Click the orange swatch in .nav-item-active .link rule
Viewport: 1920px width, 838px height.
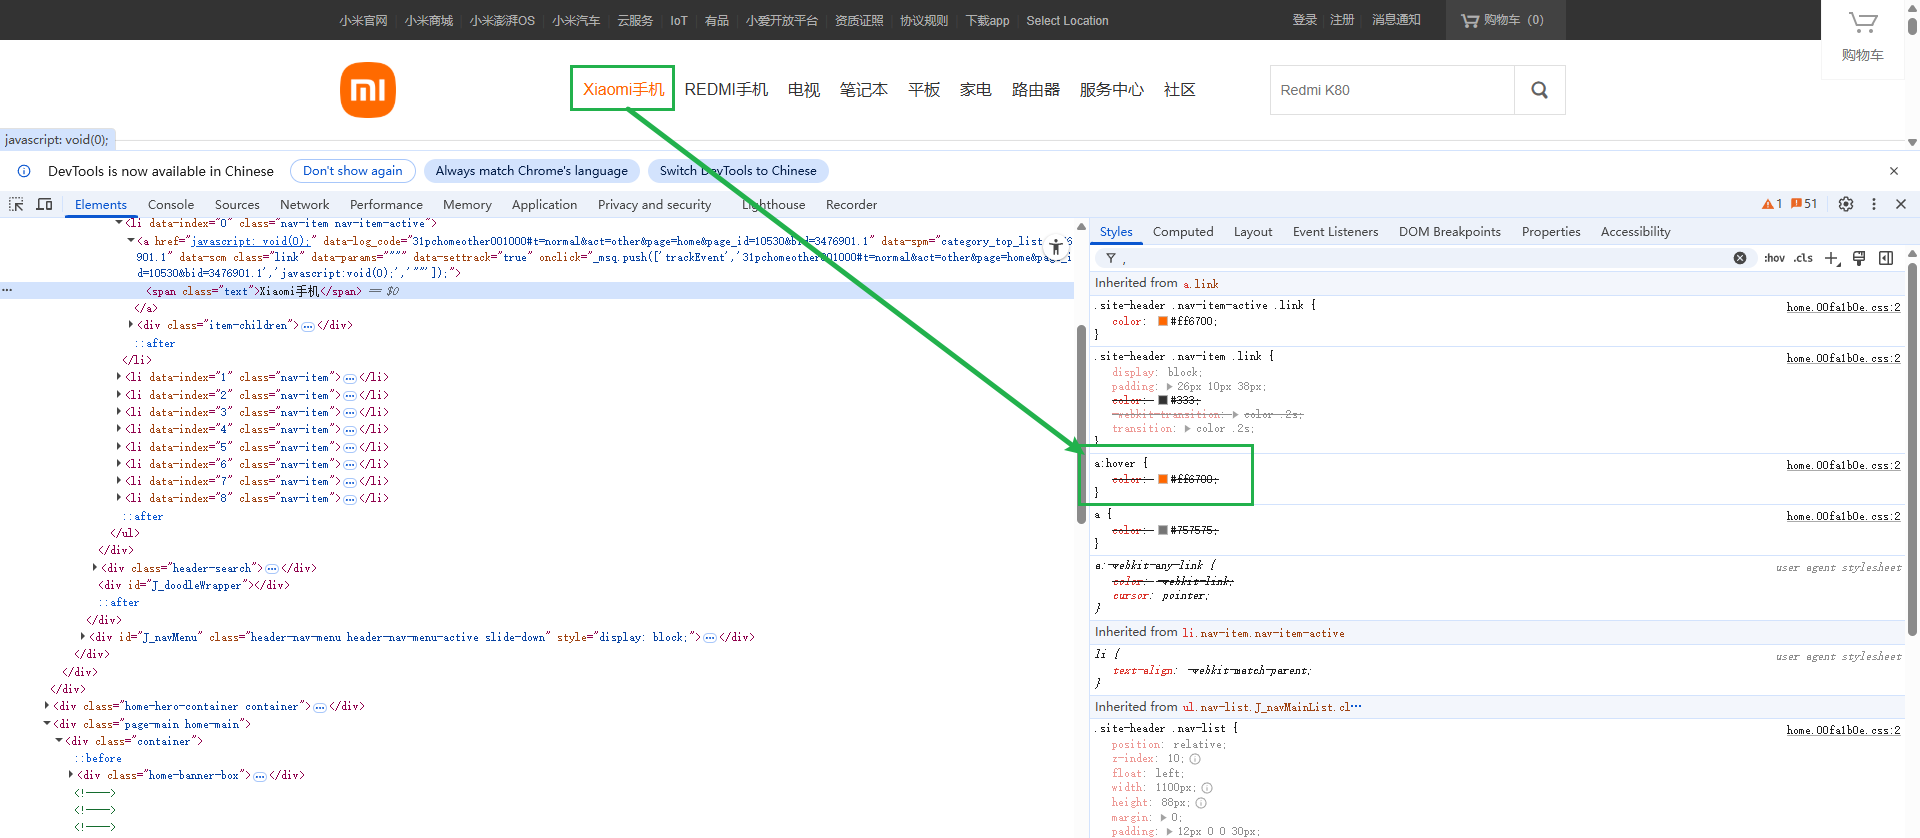[x=1163, y=321]
